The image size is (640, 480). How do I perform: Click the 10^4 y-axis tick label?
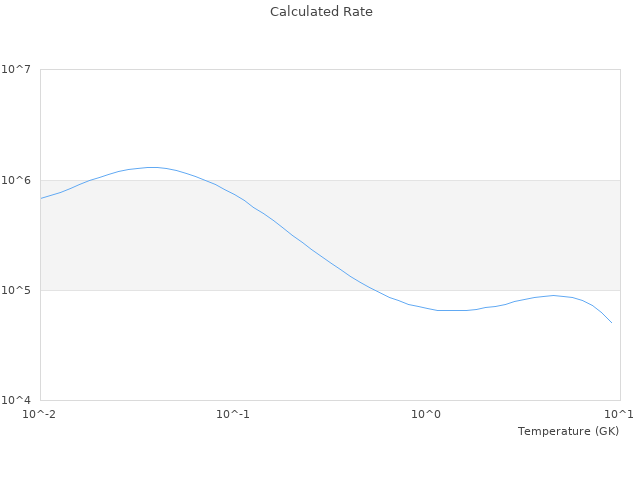(20, 400)
